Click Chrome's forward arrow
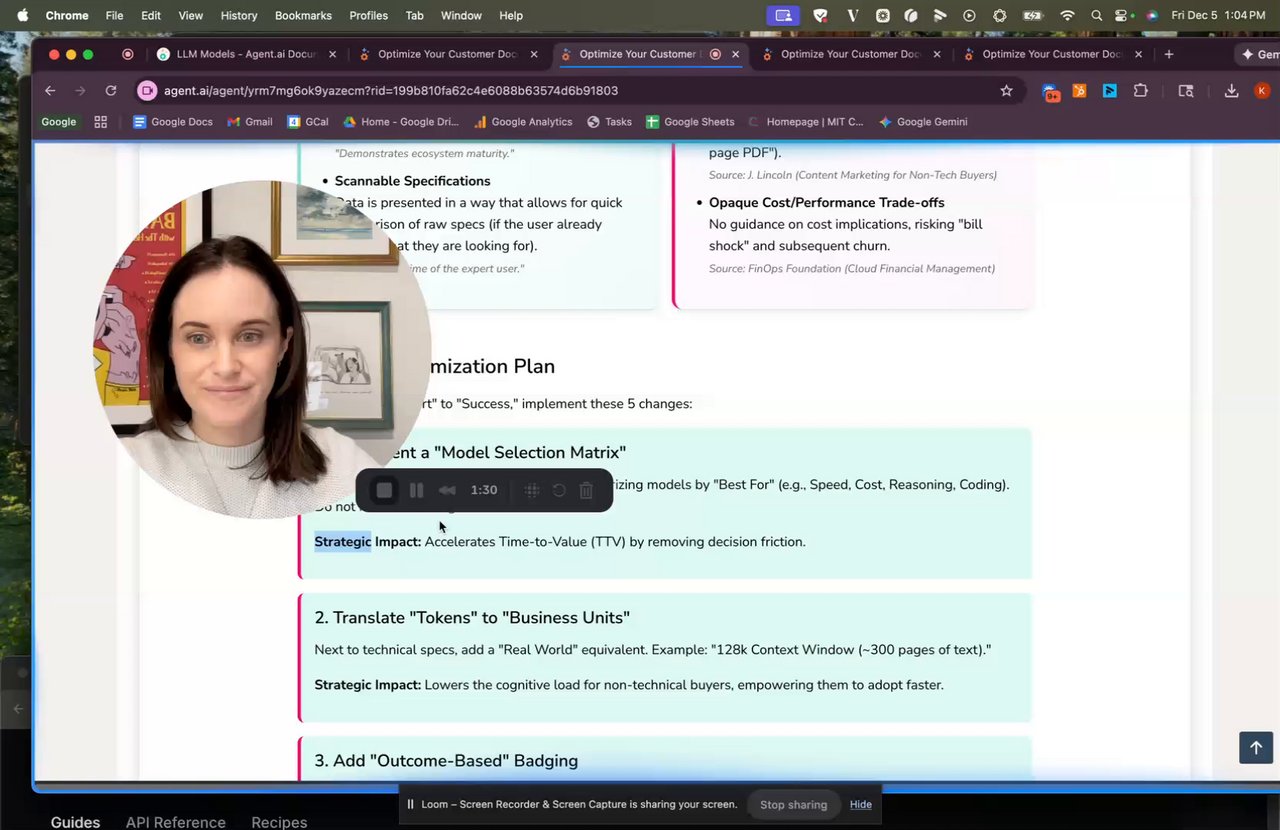Image resolution: width=1280 pixels, height=830 pixels. (x=80, y=90)
